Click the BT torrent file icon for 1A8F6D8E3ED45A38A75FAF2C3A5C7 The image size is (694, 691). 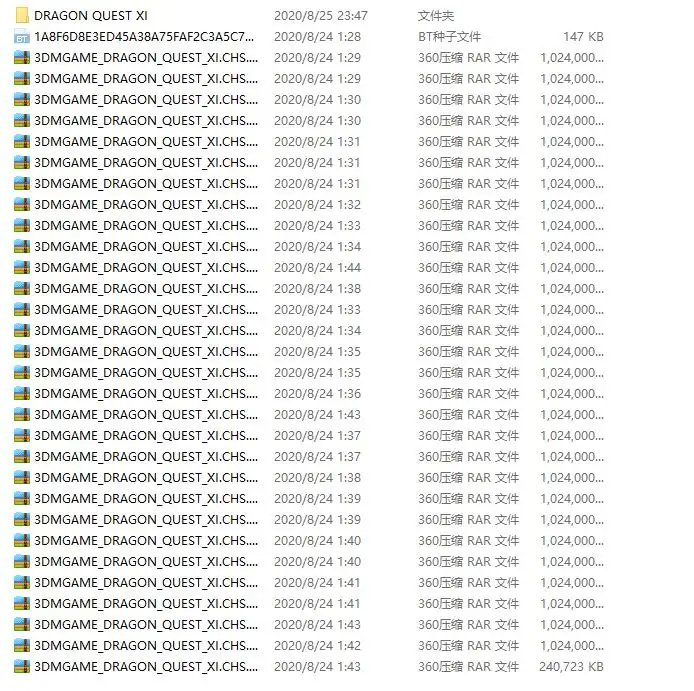click(22, 37)
